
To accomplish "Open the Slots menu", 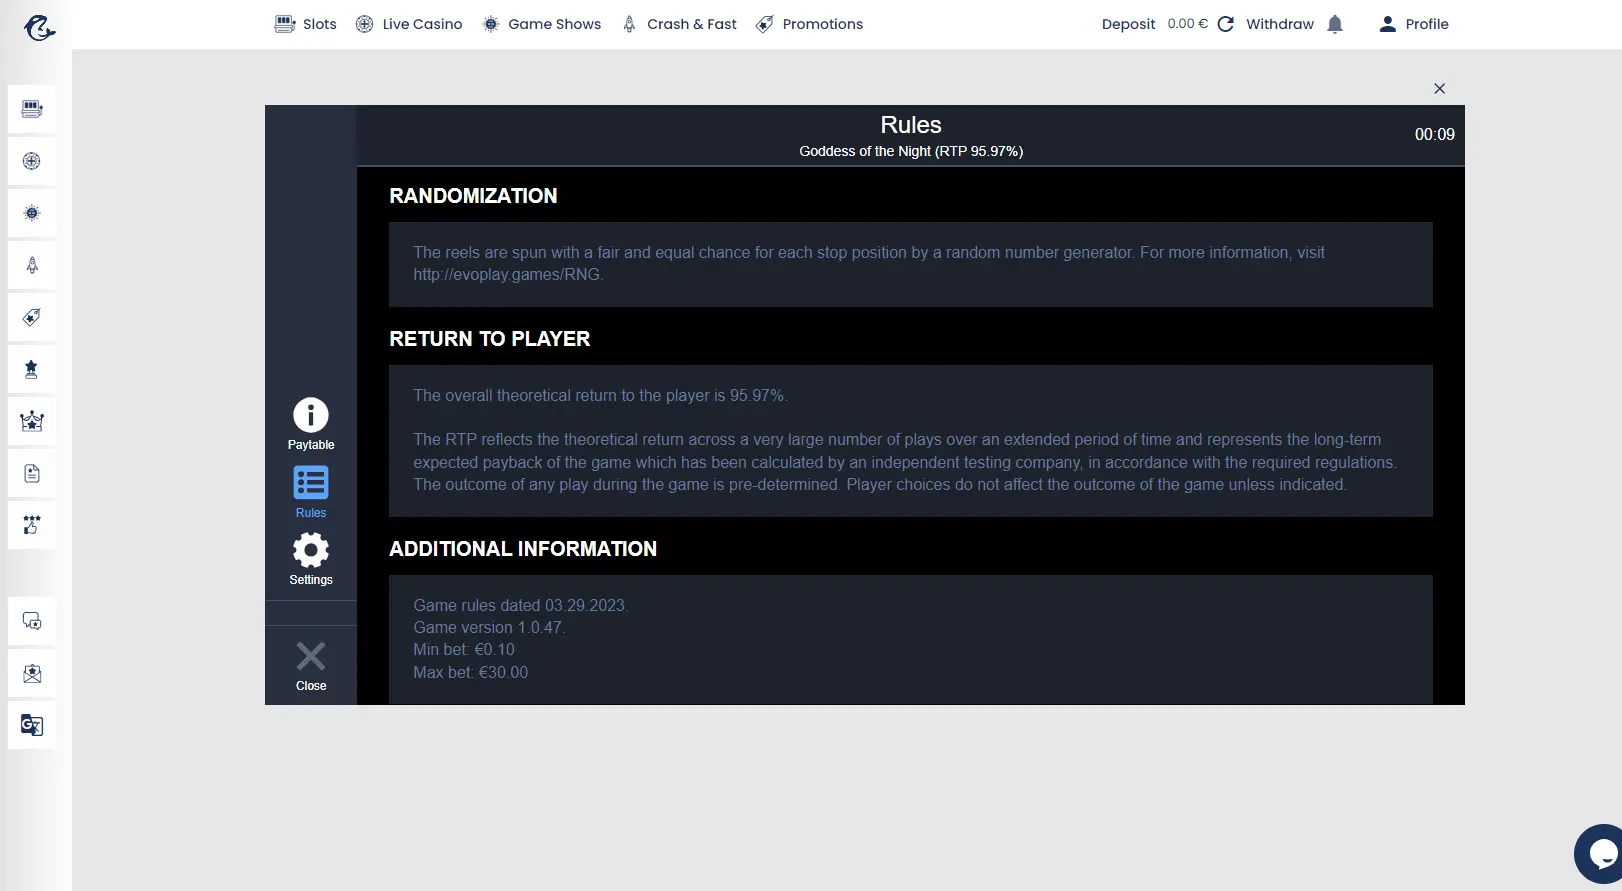I will pos(306,24).
